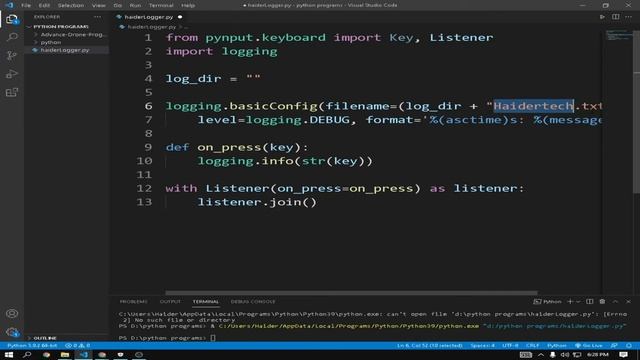Viewport: 640px width, 360px height.
Task: Select the TERMINAL panel tab
Action: point(206,301)
